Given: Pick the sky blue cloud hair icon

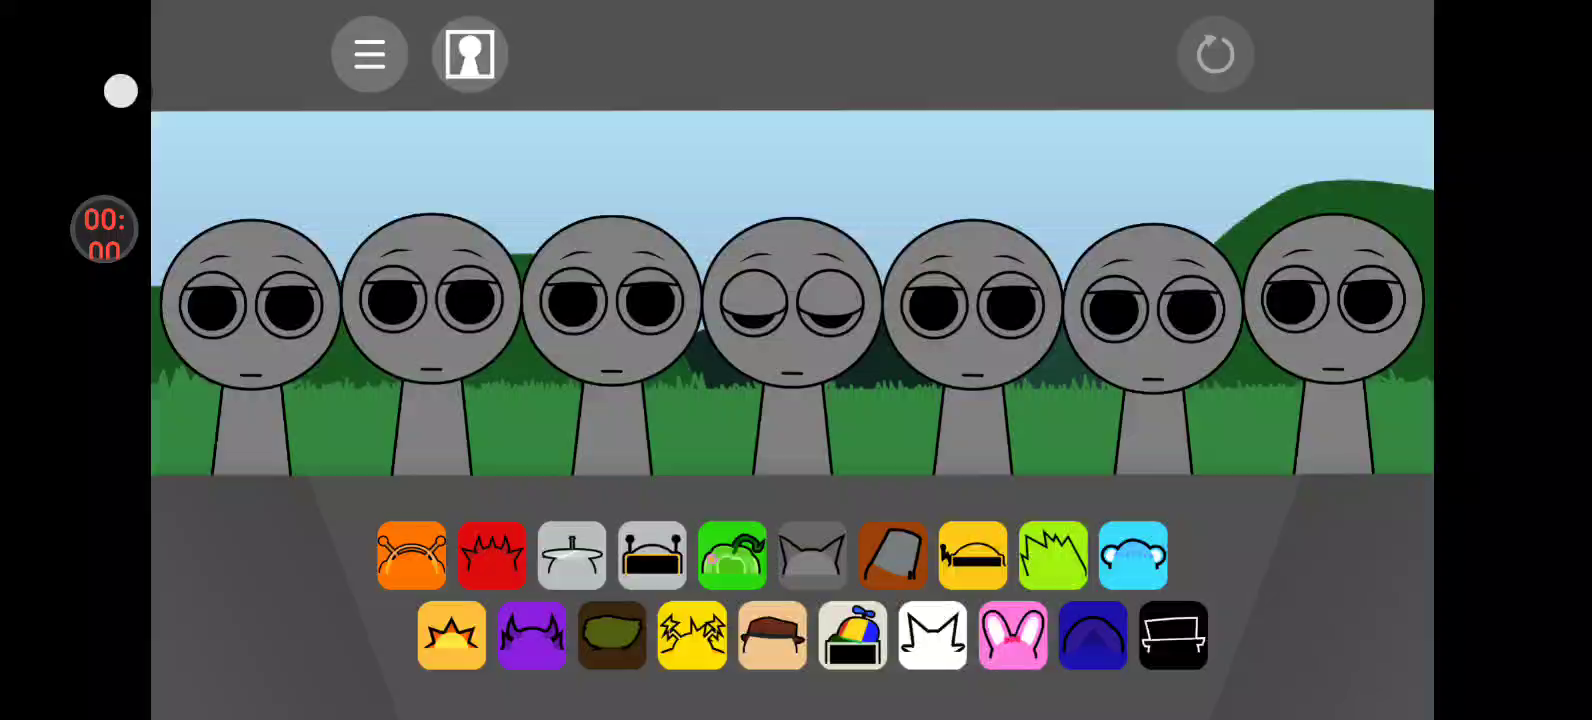Looking at the screenshot, I should tap(1133, 555).
